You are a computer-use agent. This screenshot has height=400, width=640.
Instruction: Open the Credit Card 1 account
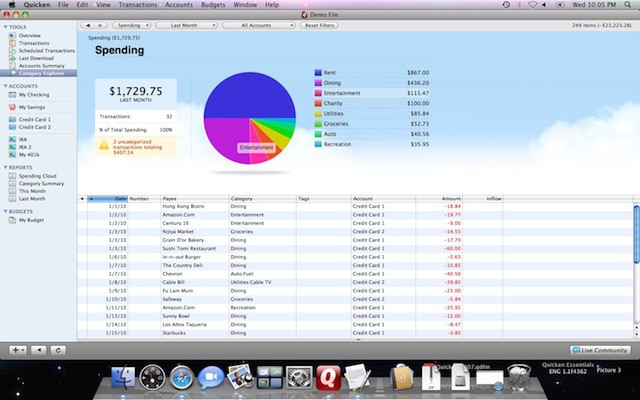35,120
